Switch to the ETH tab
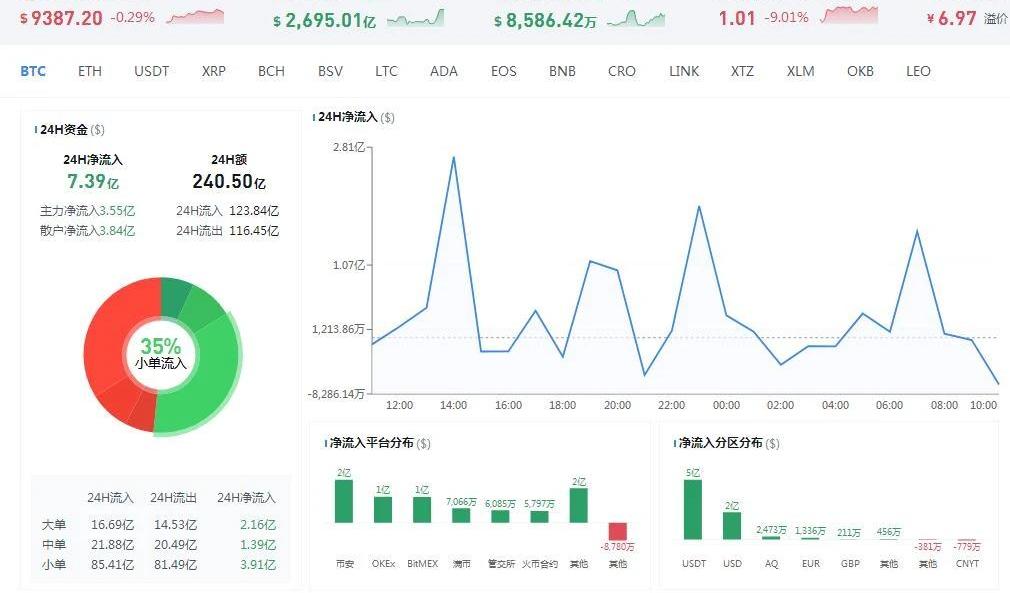Image resolution: width=1010 pixels, height=593 pixels. (x=90, y=71)
